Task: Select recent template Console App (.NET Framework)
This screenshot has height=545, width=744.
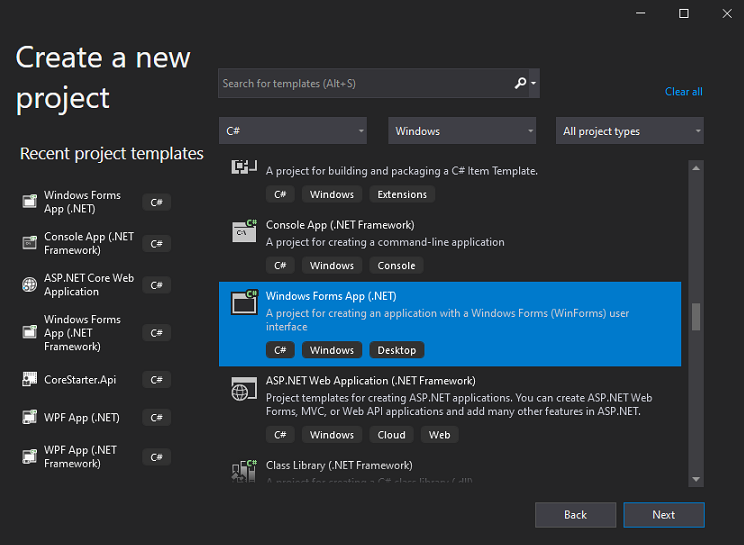Action: tap(89, 243)
